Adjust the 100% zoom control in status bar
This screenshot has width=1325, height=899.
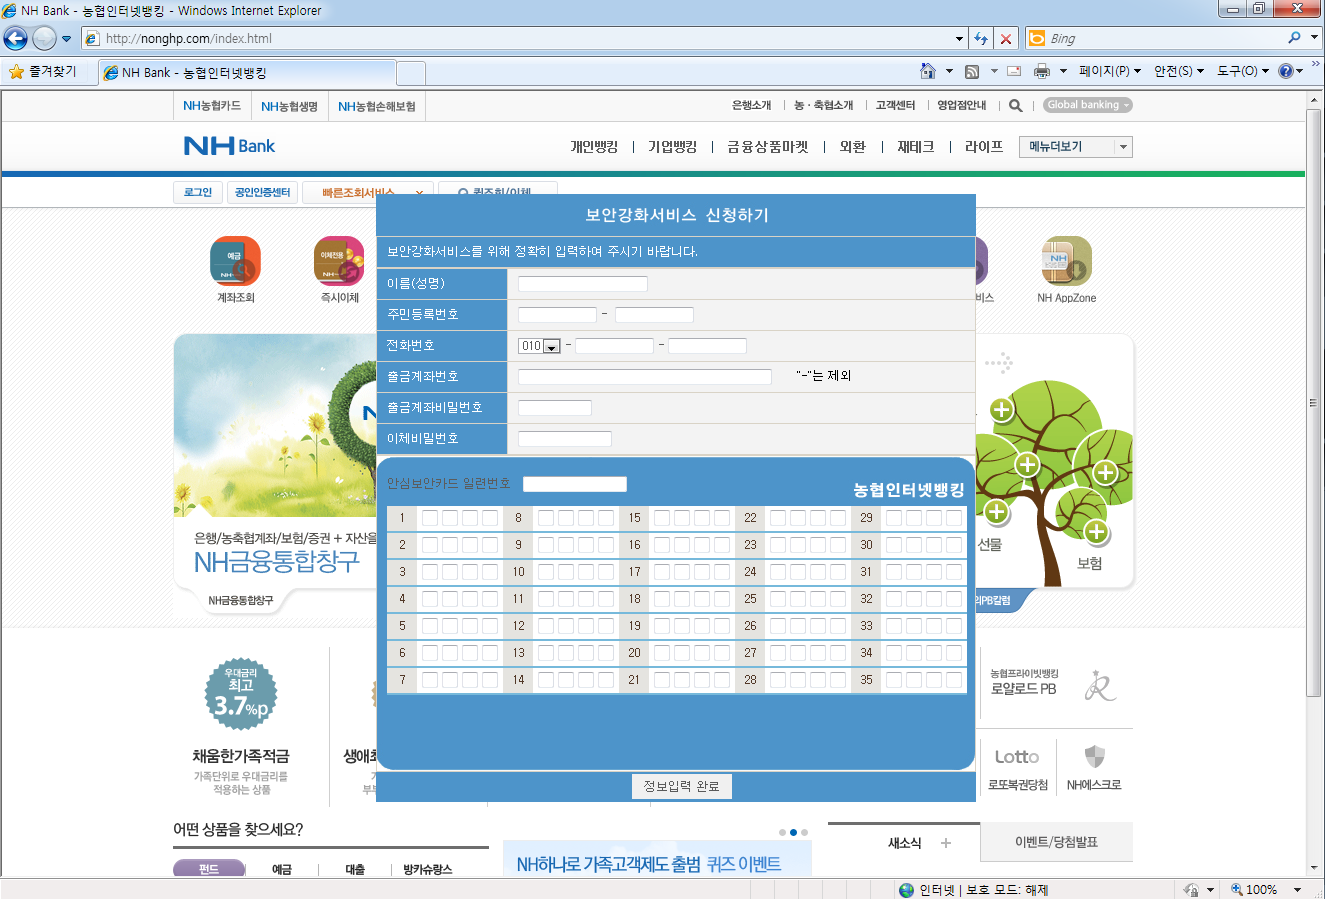1265,888
